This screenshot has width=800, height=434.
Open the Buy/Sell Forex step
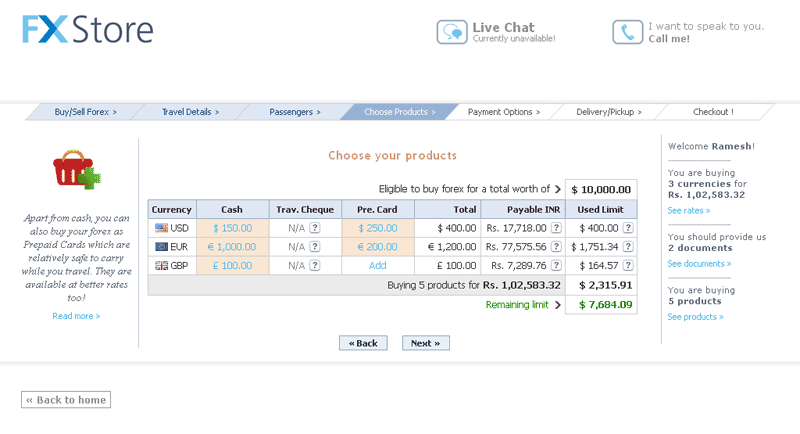(85, 112)
